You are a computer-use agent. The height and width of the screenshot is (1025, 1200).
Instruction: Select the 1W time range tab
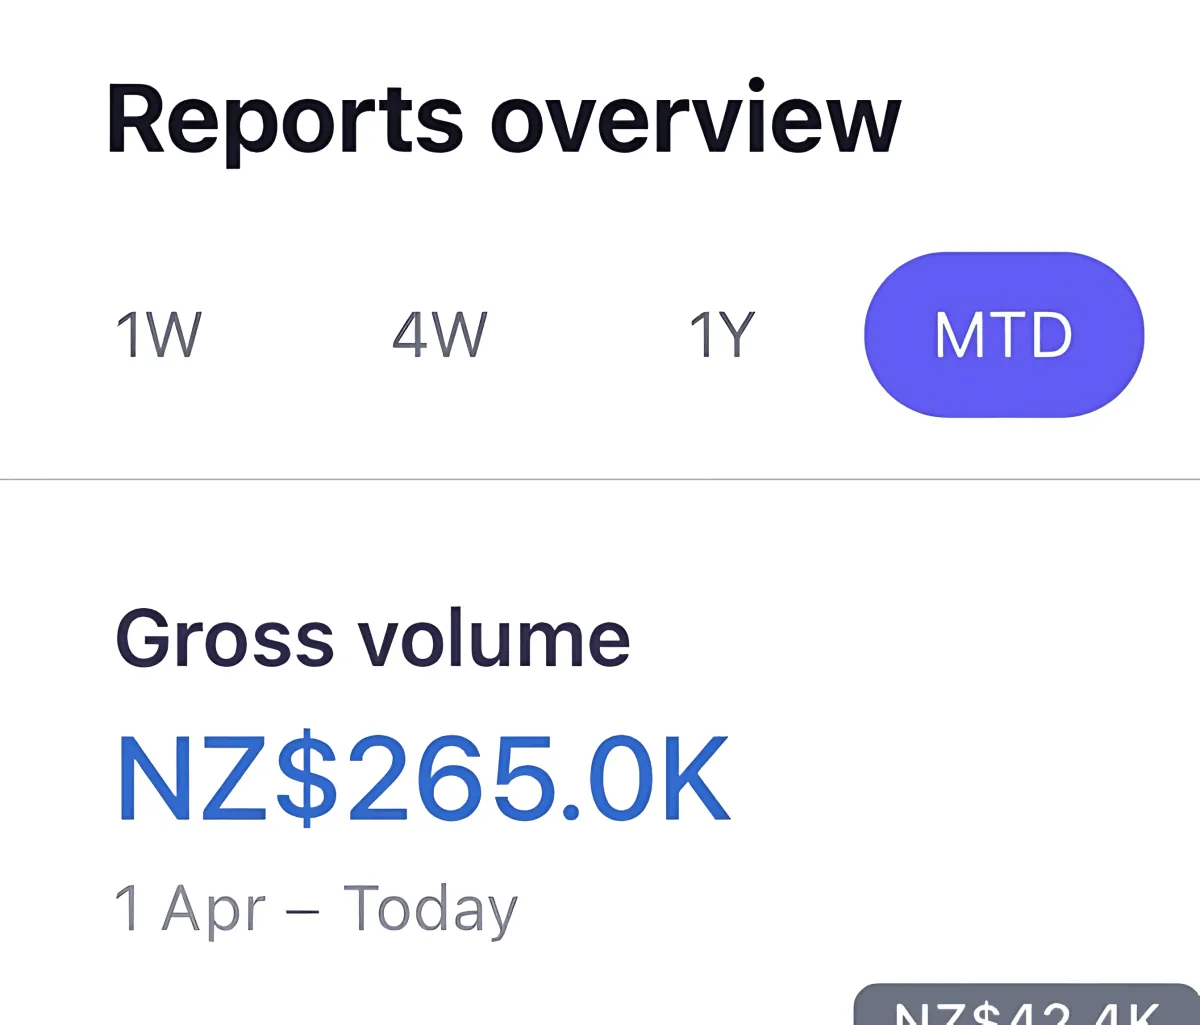pos(160,335)
